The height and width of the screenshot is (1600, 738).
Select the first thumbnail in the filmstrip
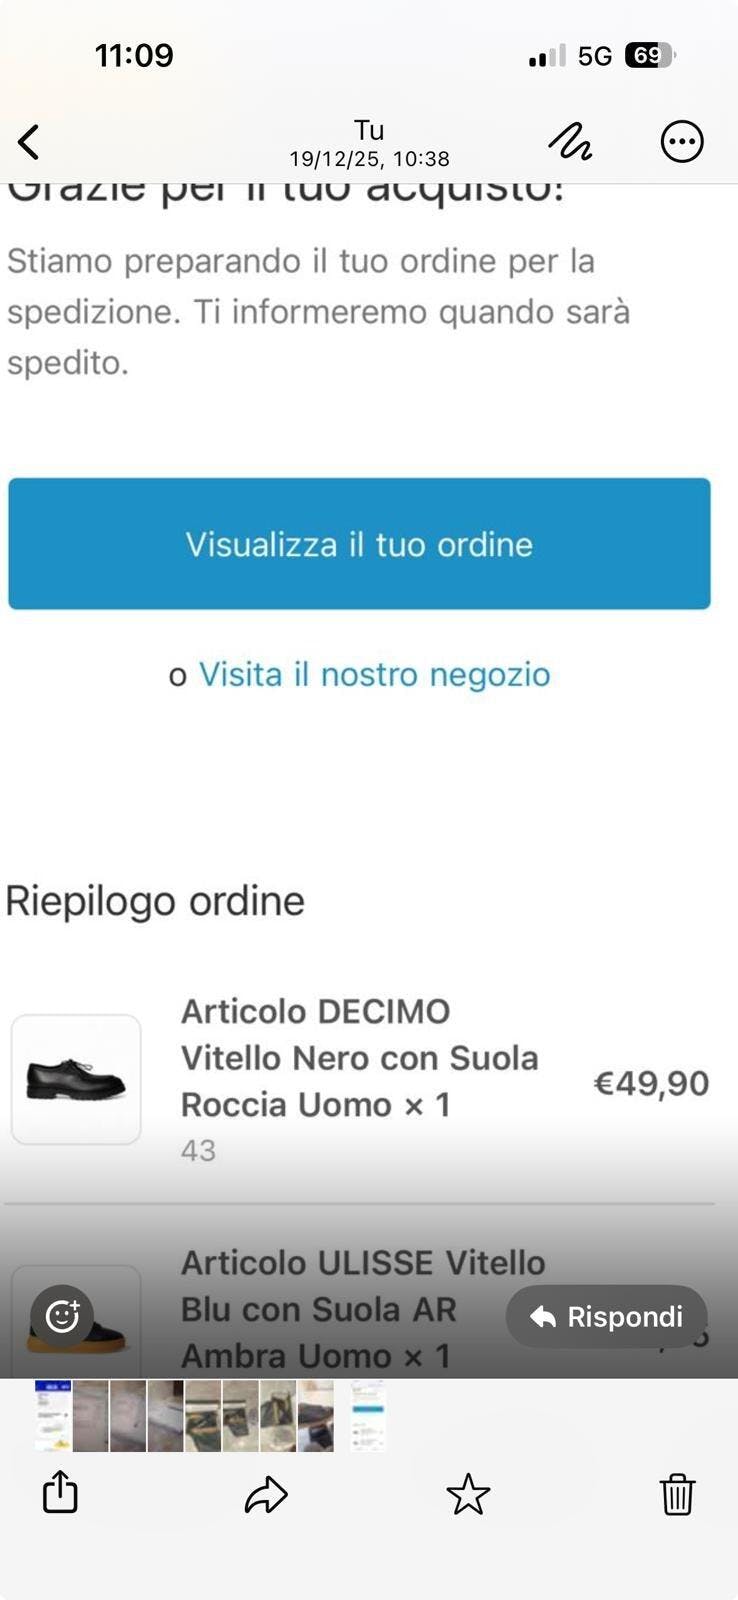[53, 1415]
